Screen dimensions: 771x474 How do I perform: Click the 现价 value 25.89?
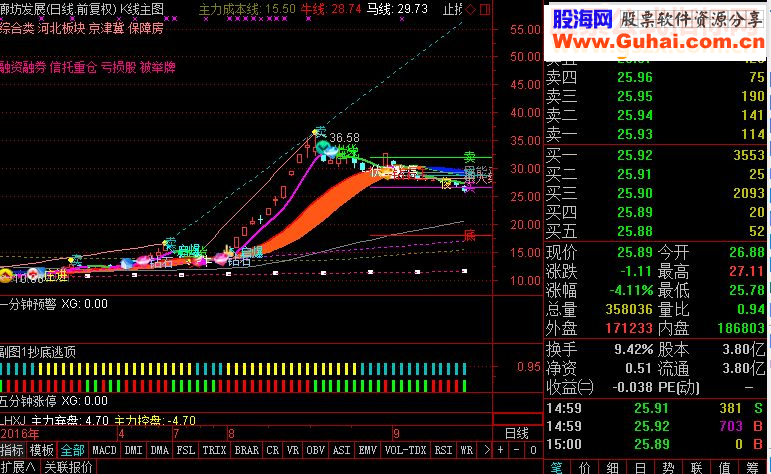[x=635, y=253]
